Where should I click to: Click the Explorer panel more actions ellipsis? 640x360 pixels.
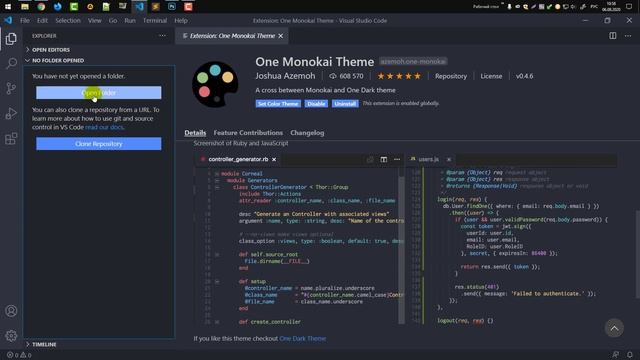[x=162, y=36]
